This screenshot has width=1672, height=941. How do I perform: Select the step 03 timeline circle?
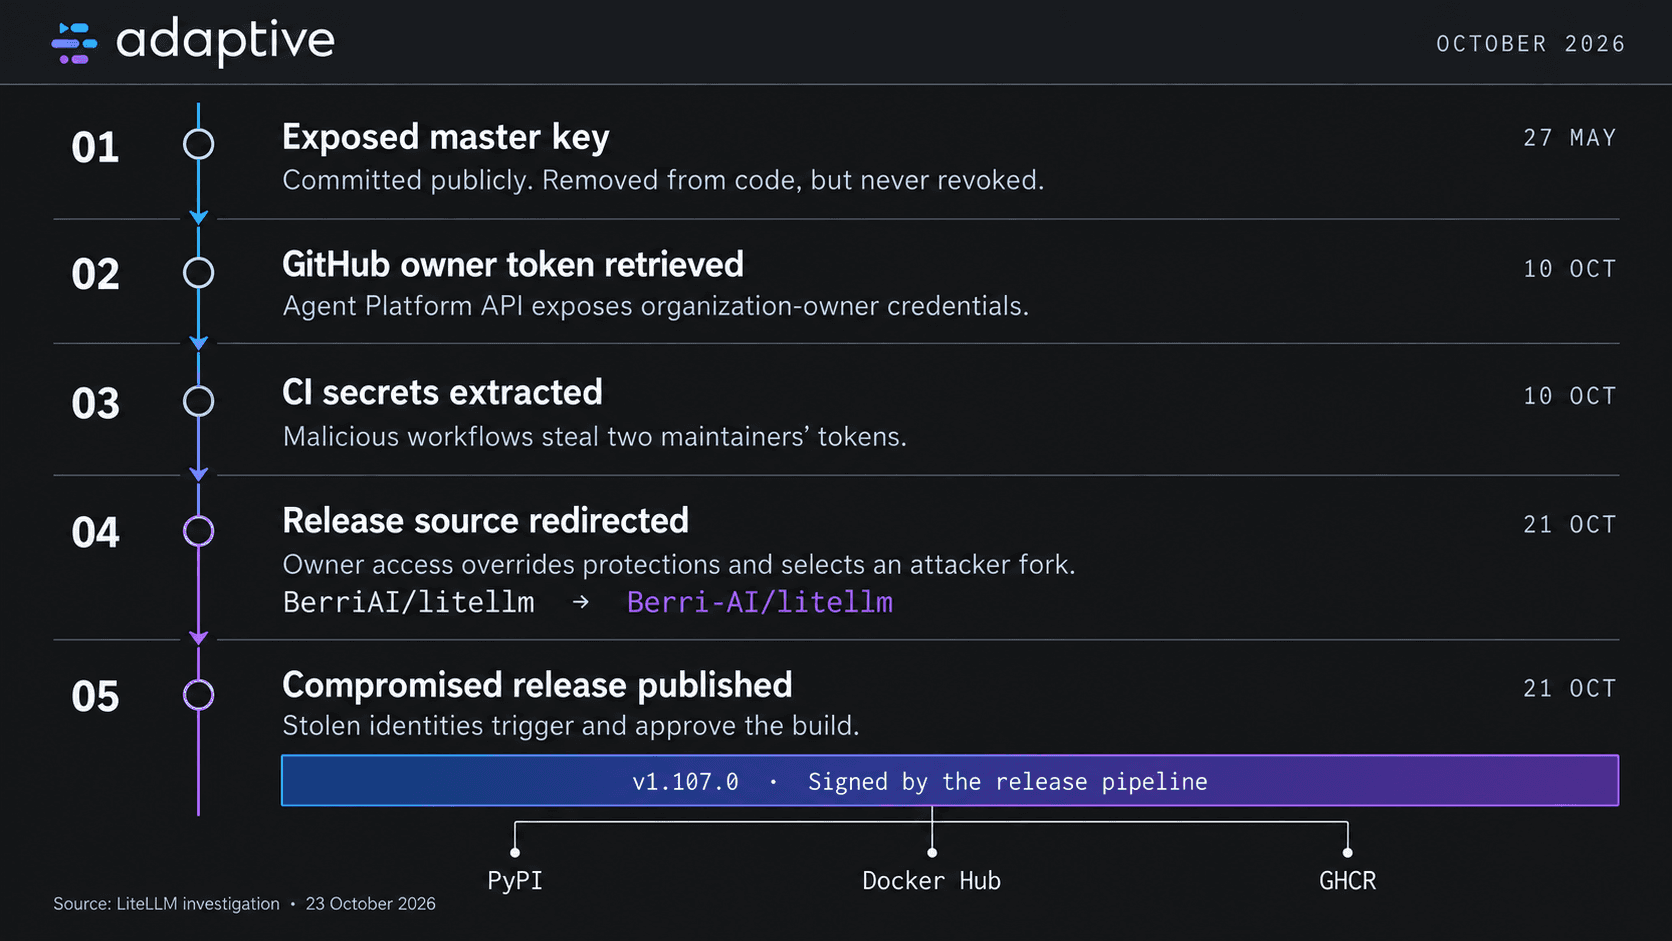point(198,401)
